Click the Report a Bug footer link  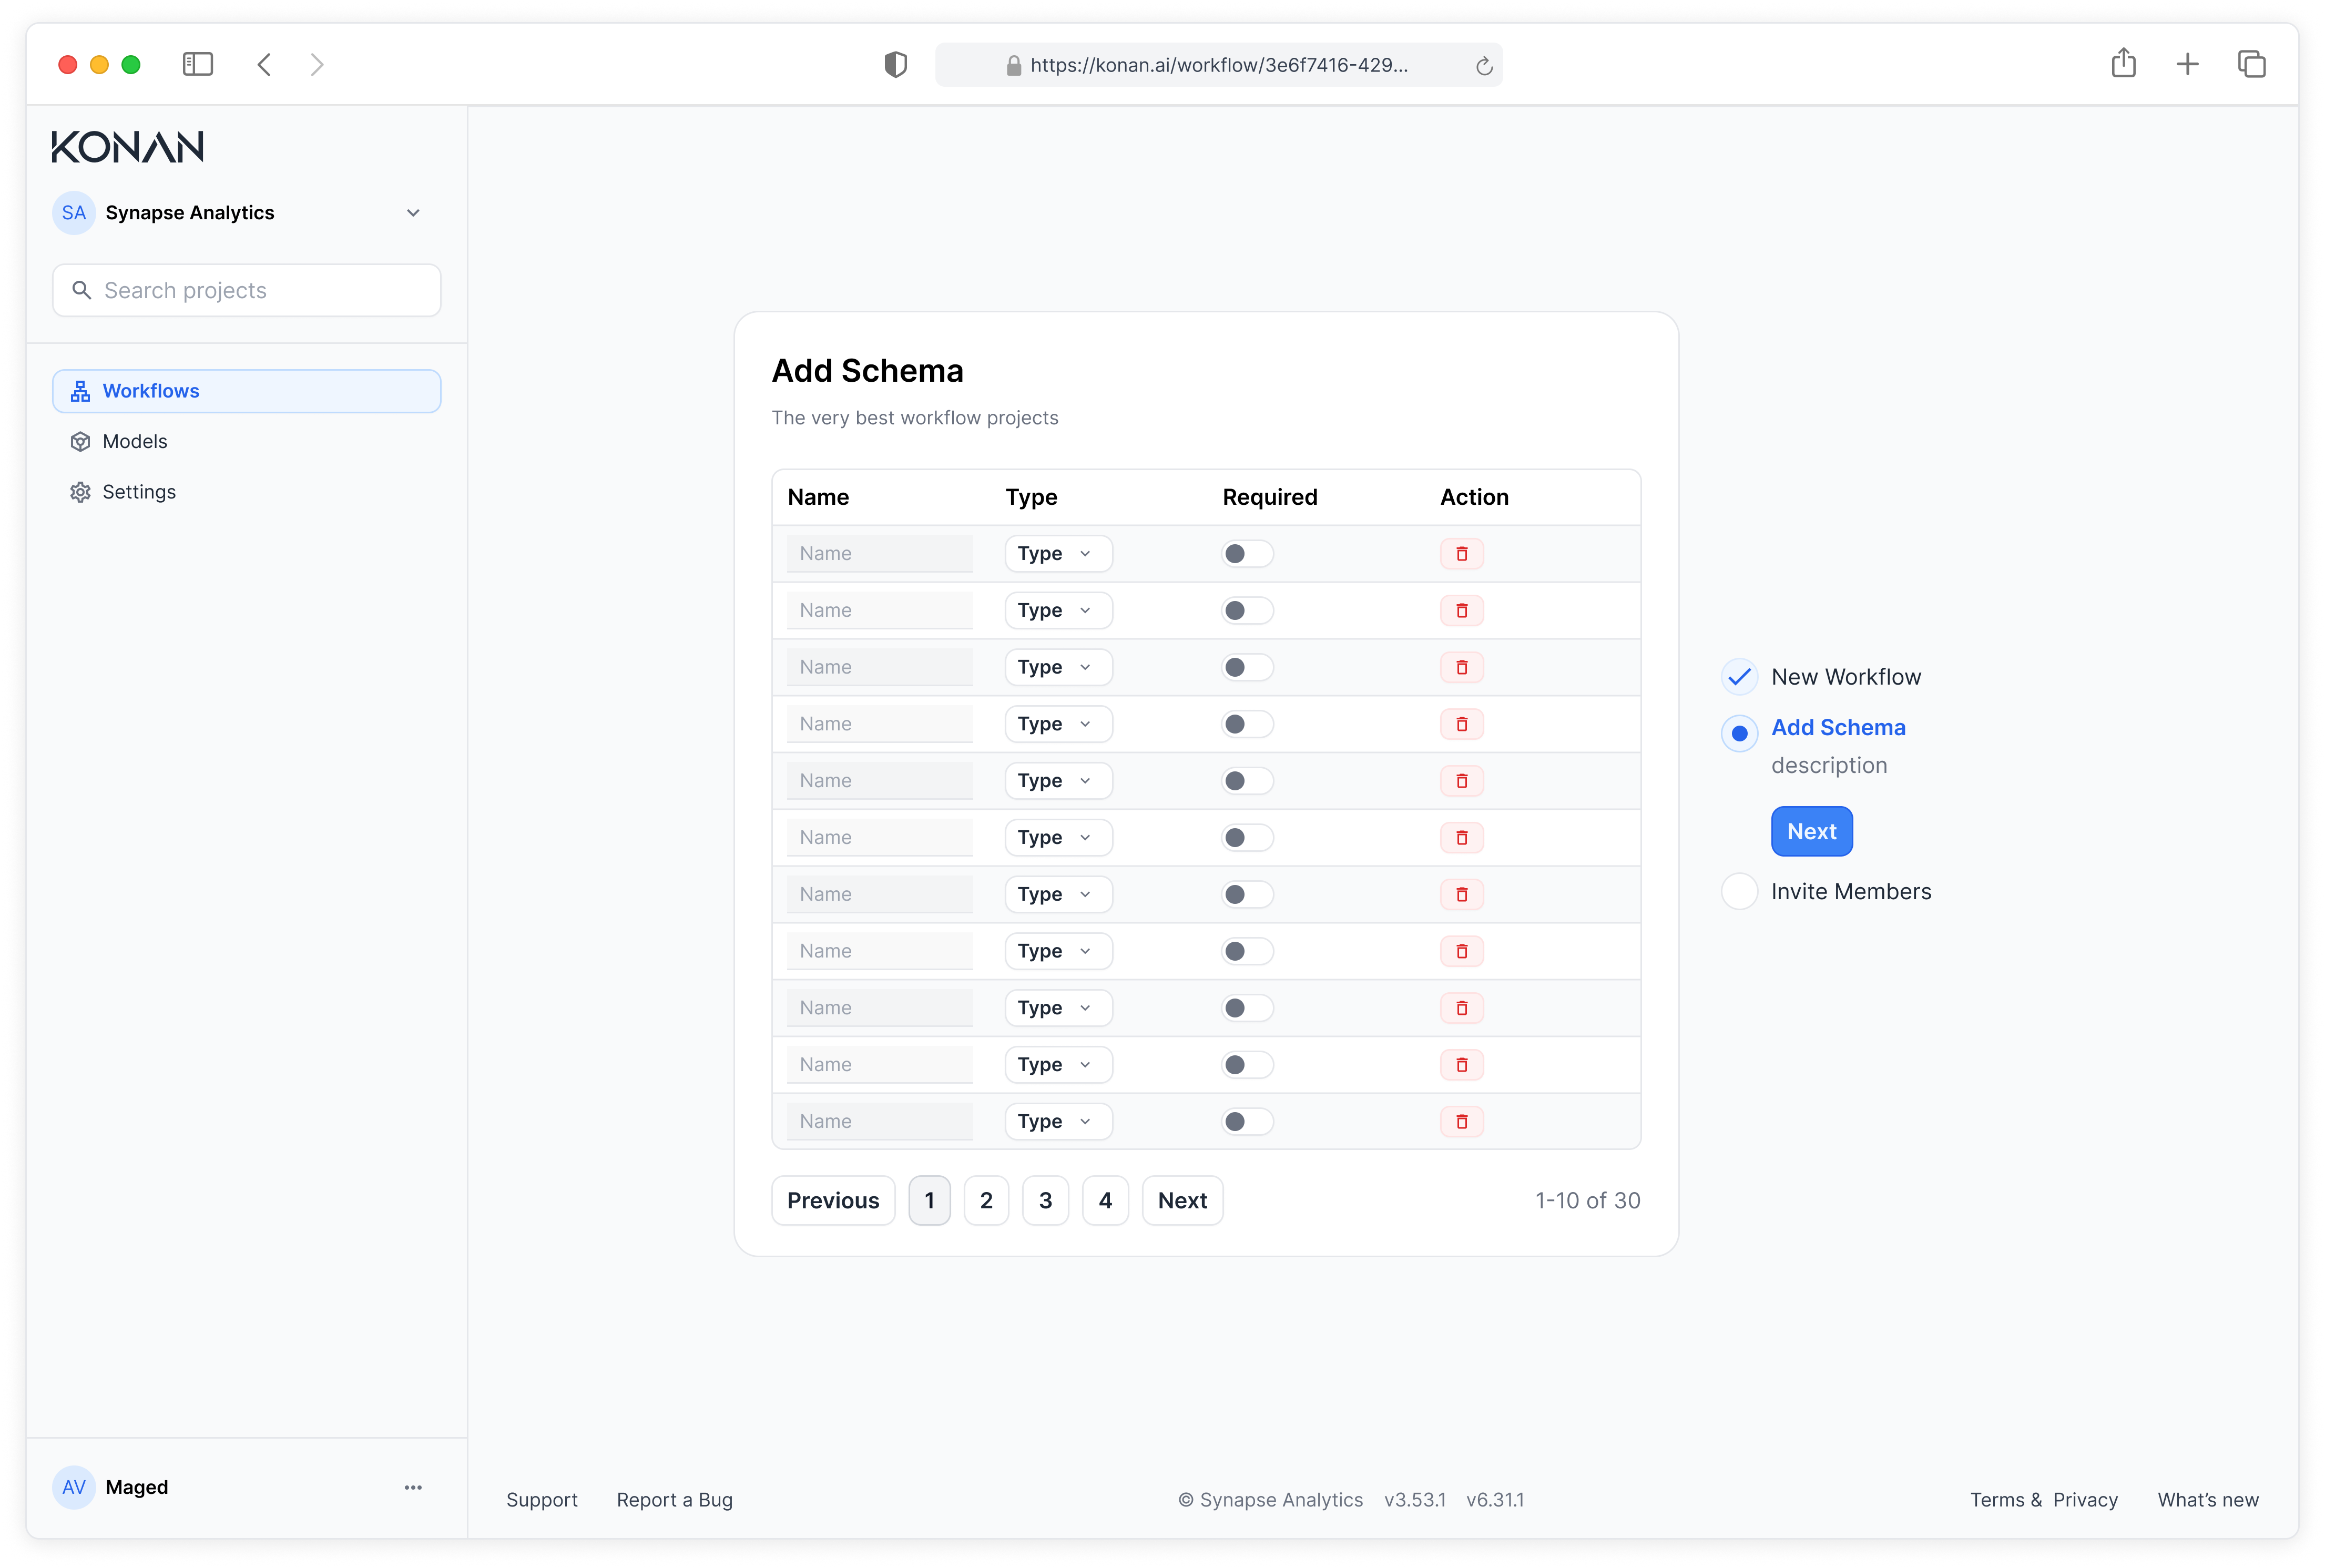coord(674,1500)
